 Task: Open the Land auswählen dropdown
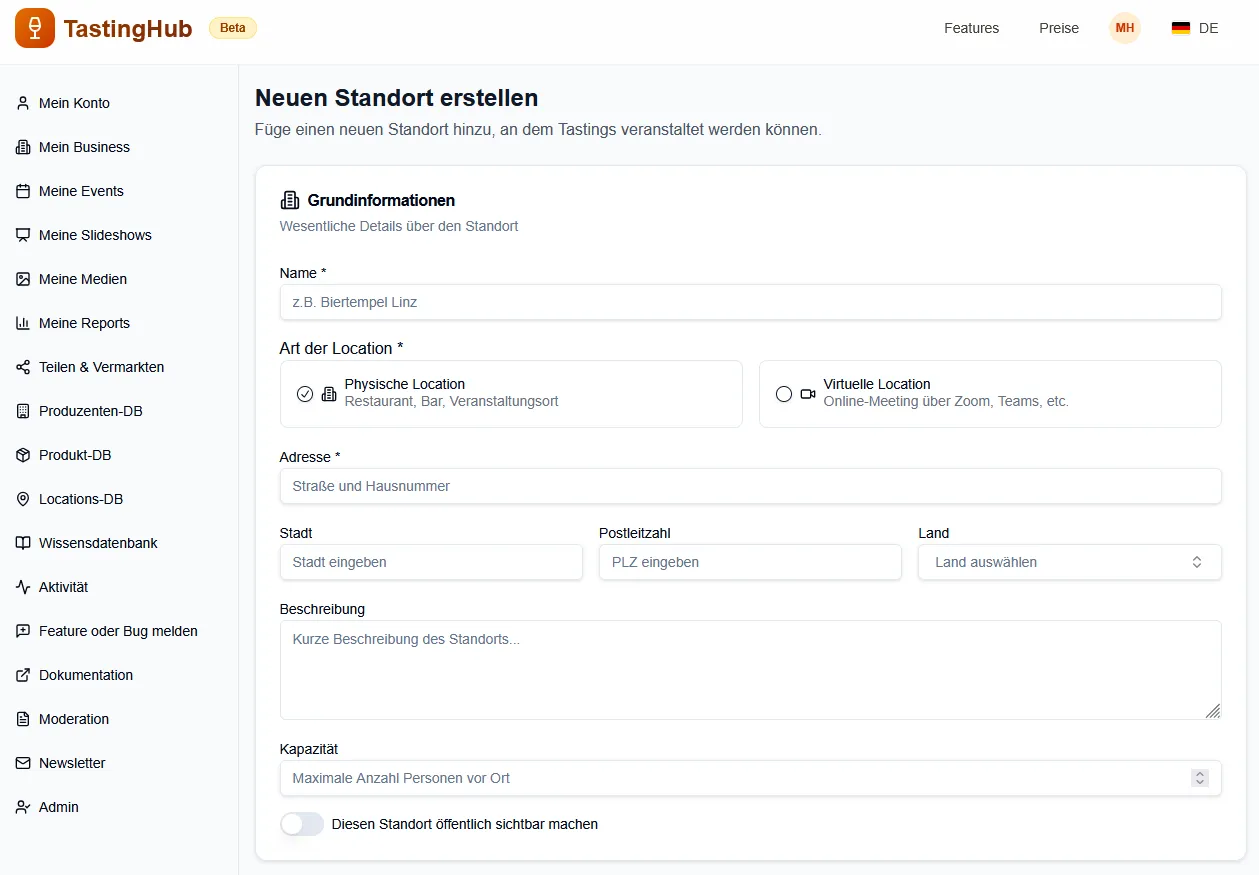coord(1069,562)
